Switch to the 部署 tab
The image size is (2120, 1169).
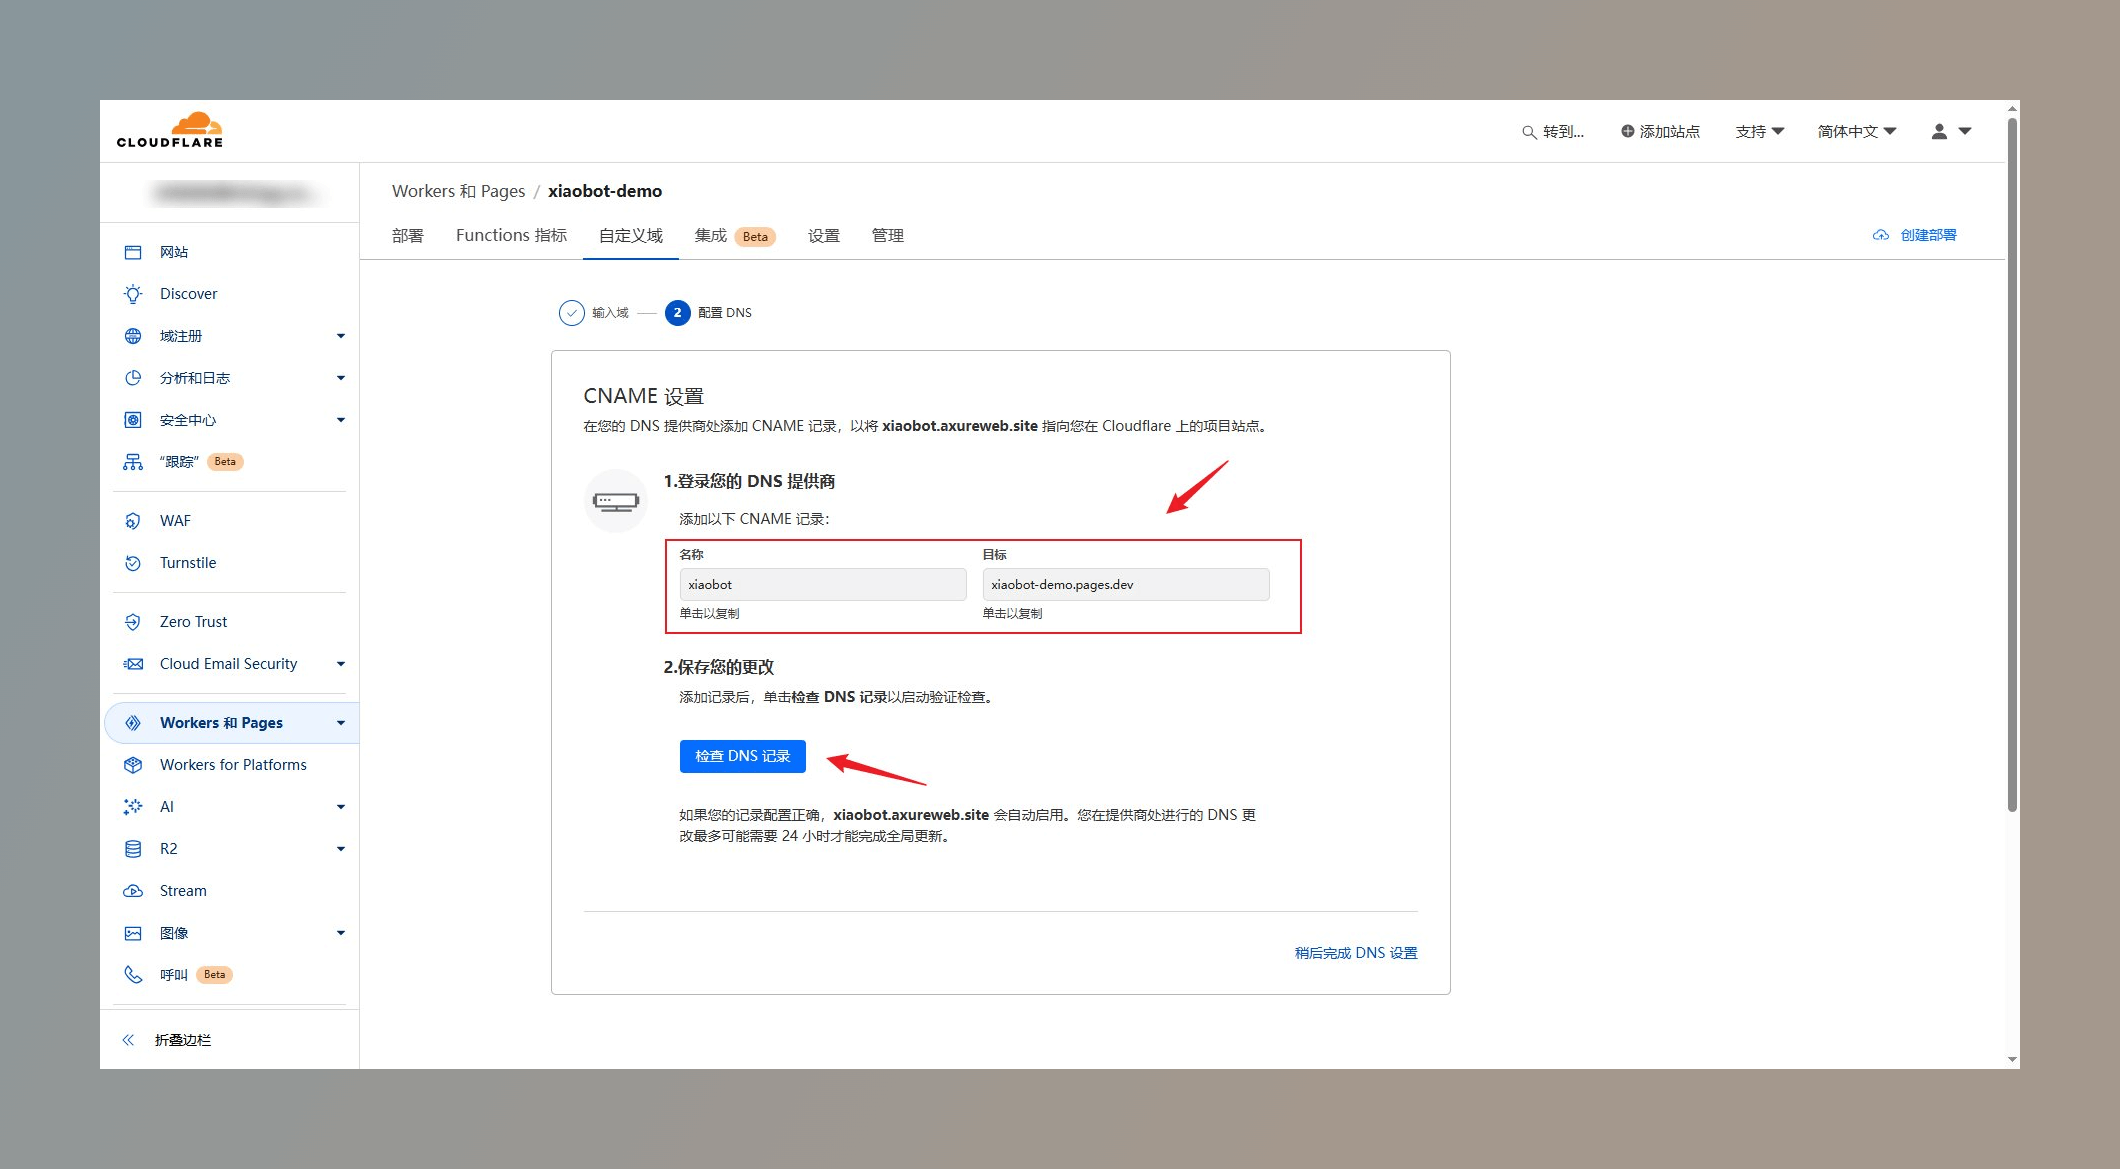click(x=408, y=236)
